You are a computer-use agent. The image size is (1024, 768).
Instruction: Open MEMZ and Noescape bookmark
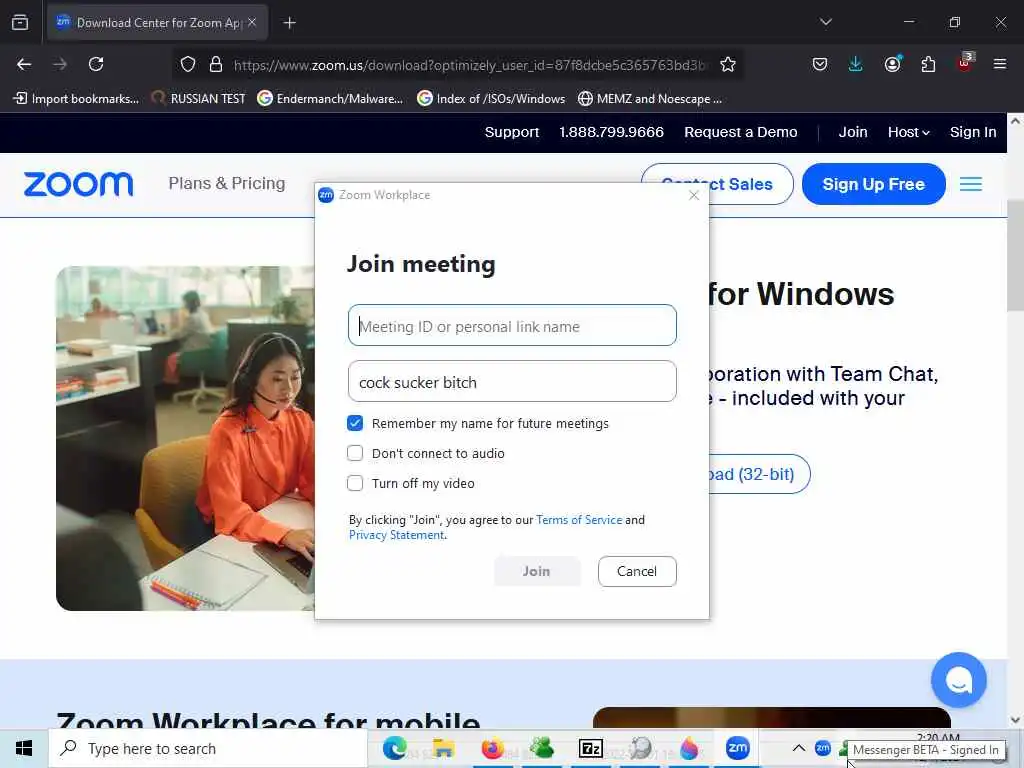click(650, 99)
